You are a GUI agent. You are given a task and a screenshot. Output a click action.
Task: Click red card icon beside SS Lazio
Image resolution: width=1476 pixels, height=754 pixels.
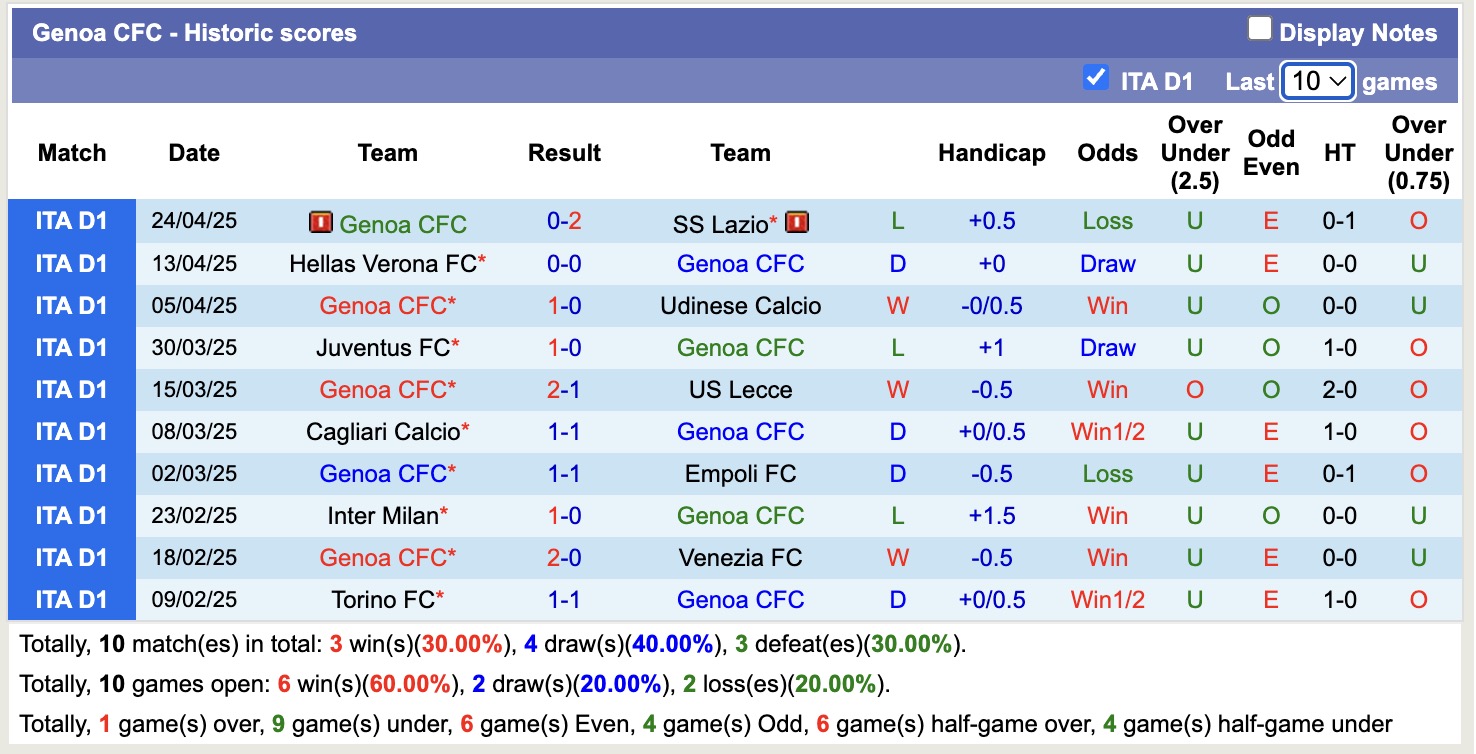[x=797, y=222]
